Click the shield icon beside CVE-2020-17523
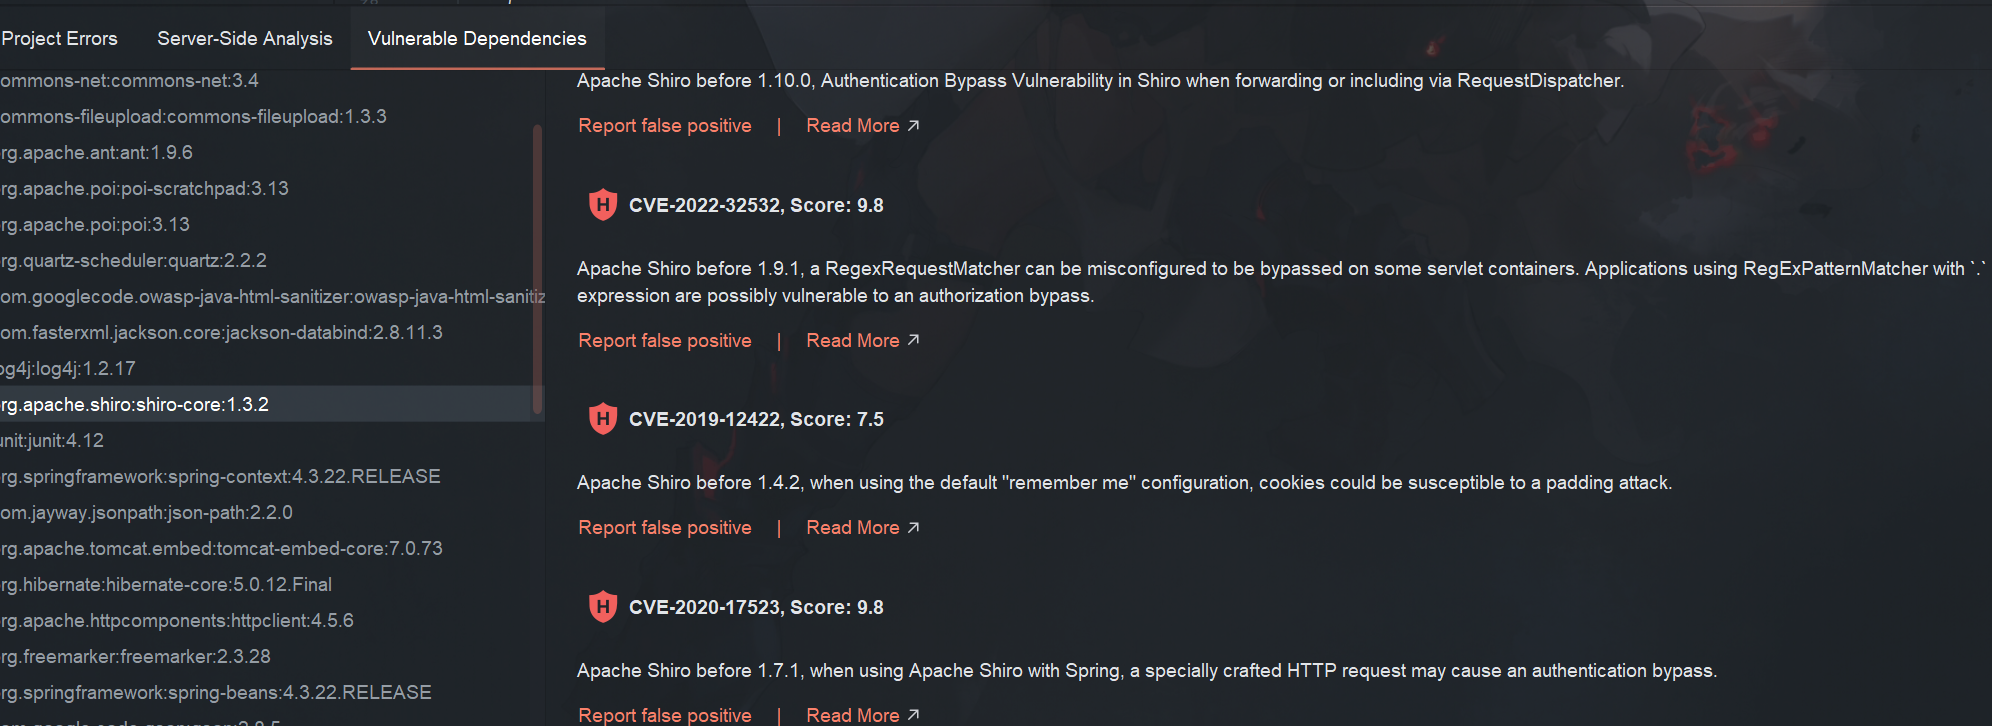The image size is (1992, 726). pos(602,607)
